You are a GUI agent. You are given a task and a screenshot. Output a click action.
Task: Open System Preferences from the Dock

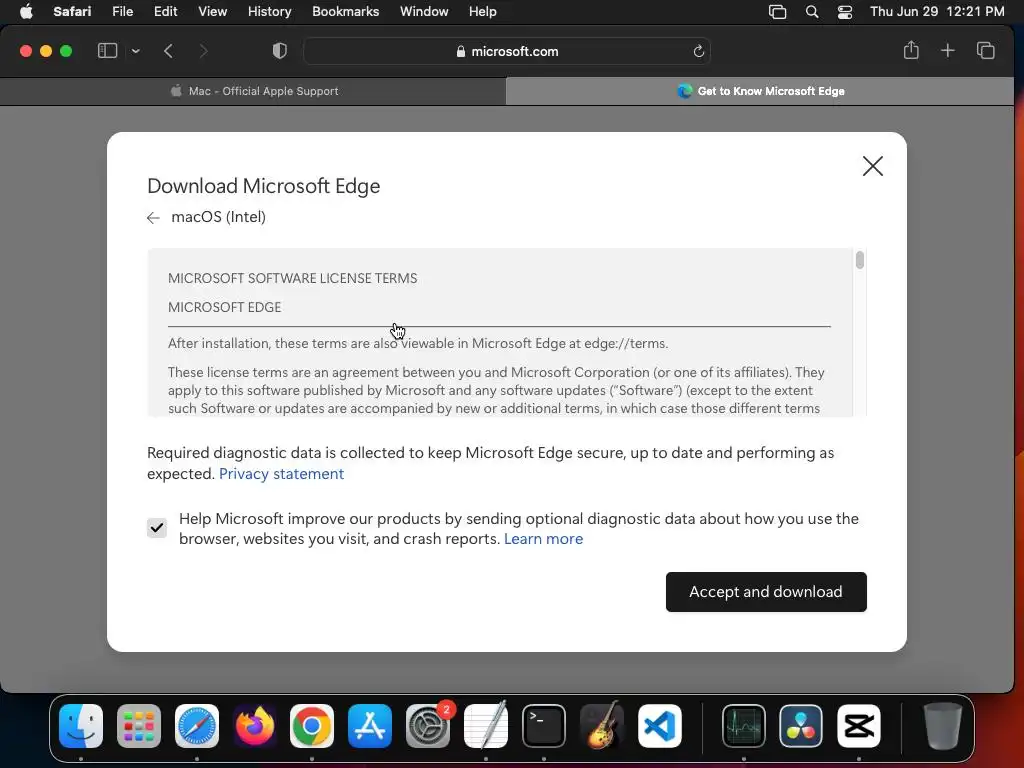[428, 726]
